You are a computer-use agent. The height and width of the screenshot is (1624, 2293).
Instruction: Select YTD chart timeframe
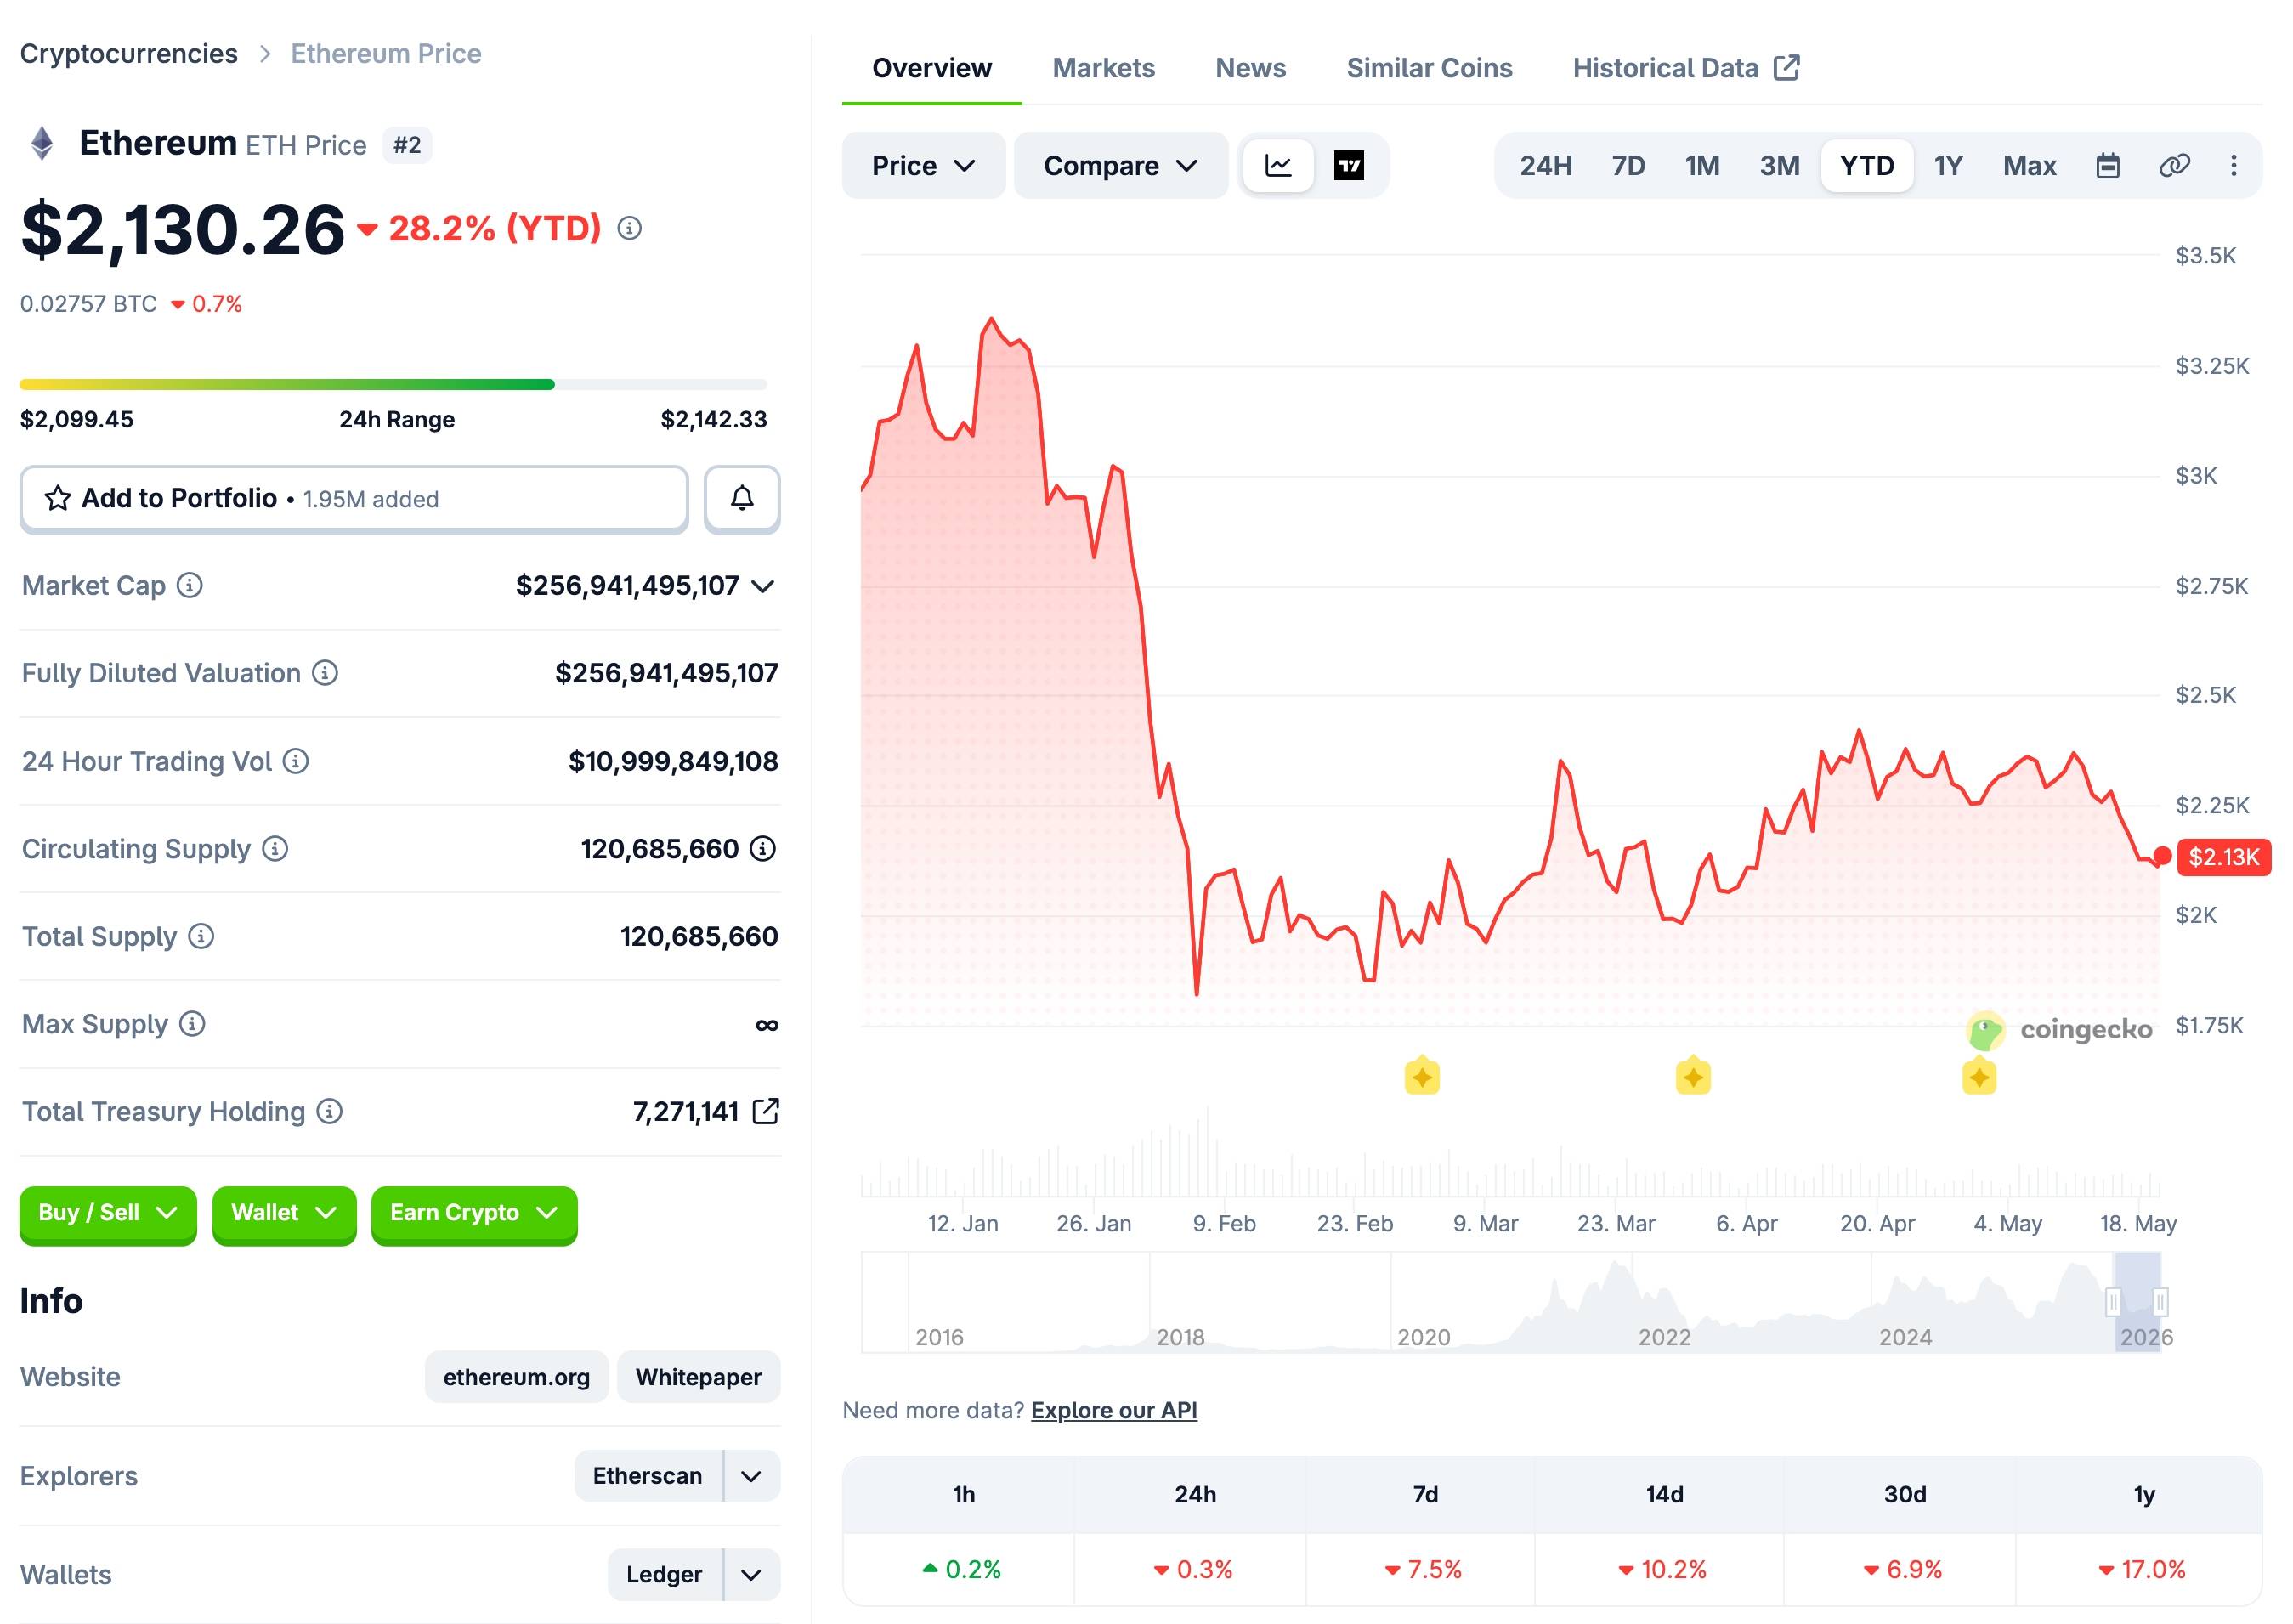(x=1867, y=165)
